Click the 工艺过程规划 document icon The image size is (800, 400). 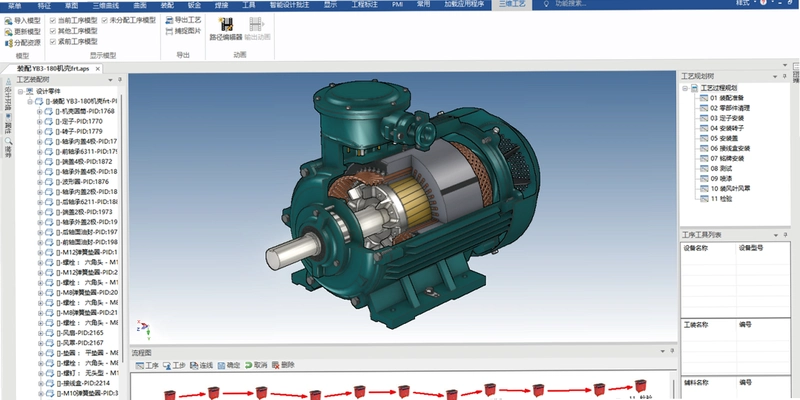coord(694,88)
